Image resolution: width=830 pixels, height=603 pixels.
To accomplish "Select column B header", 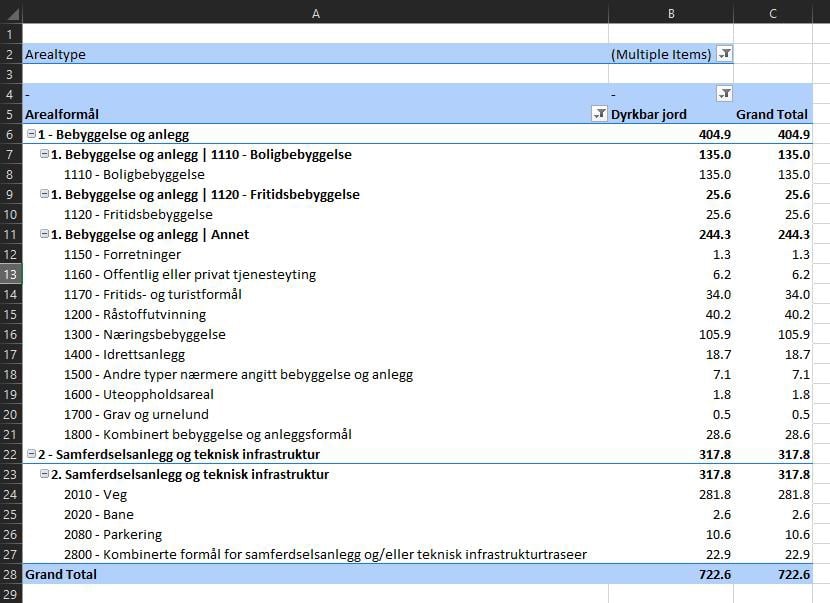I will point(670,12).
